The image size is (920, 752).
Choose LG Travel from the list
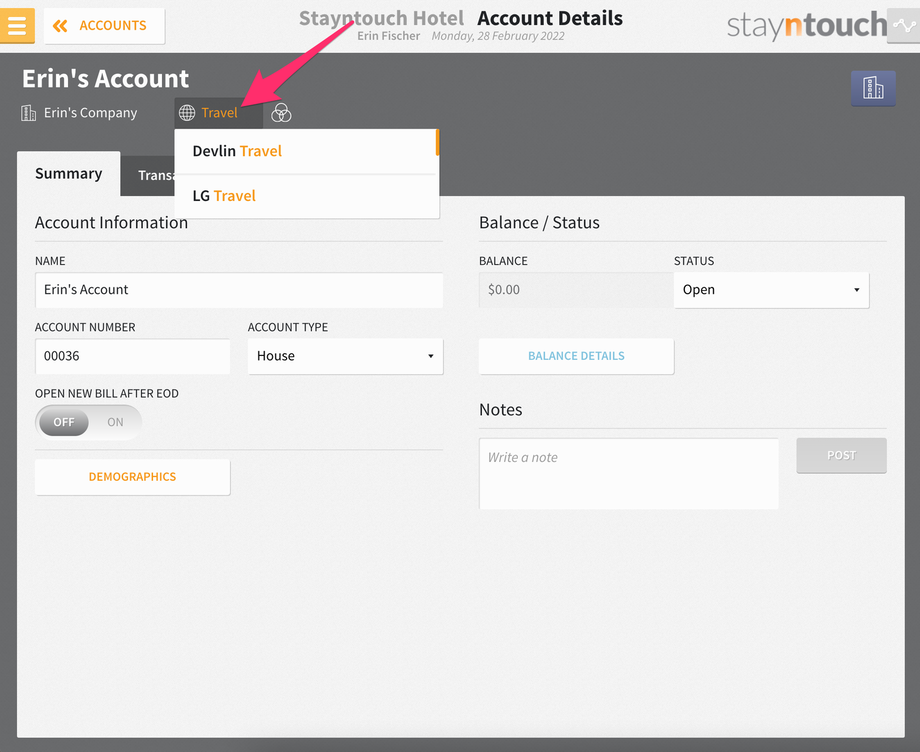(306, 196)
